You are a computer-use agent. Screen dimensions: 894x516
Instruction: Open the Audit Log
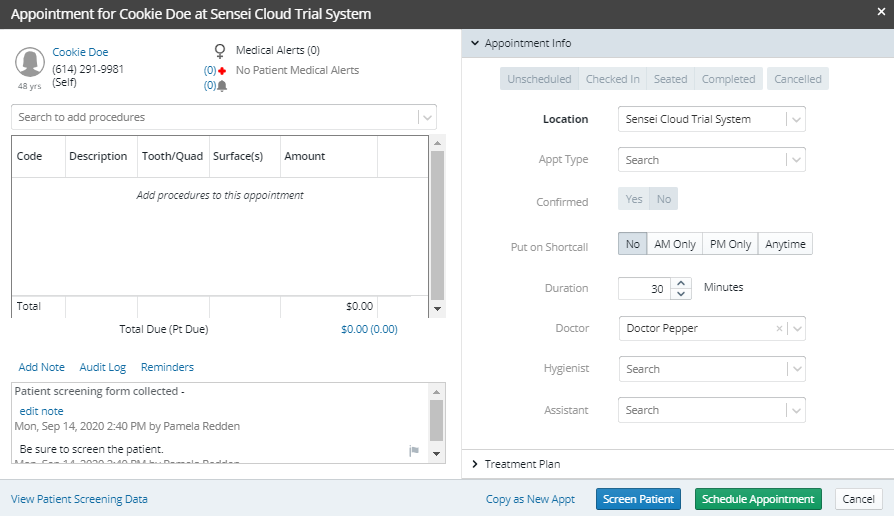pyautogui.click(x=103, y=367)
